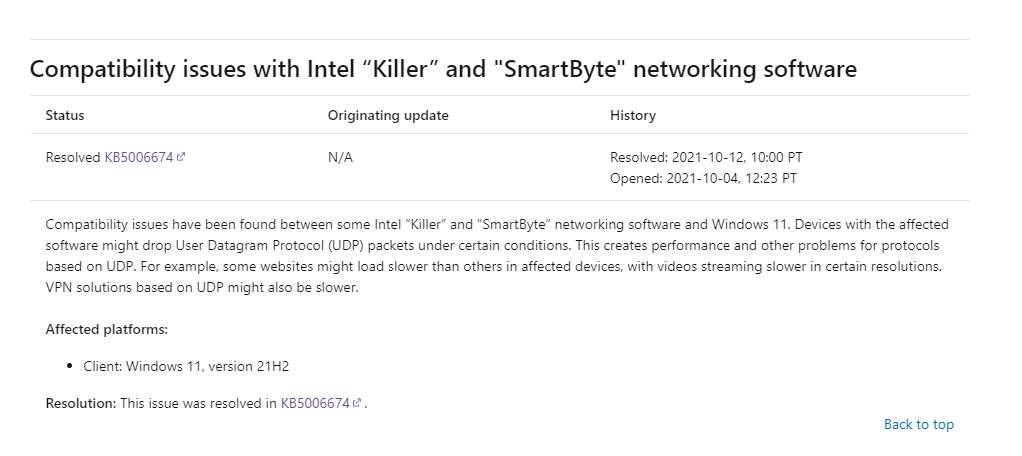Viewport: 1022px width, 456px height.
Task: Jump using the Back to top link
Action: (918, 424)
